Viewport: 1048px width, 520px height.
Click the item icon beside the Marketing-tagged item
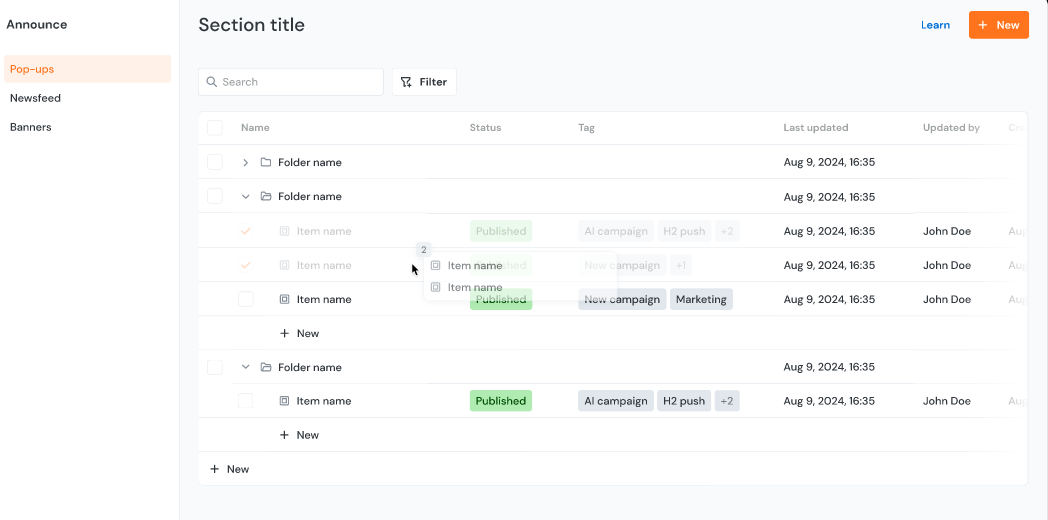click(x=284, y=299)
